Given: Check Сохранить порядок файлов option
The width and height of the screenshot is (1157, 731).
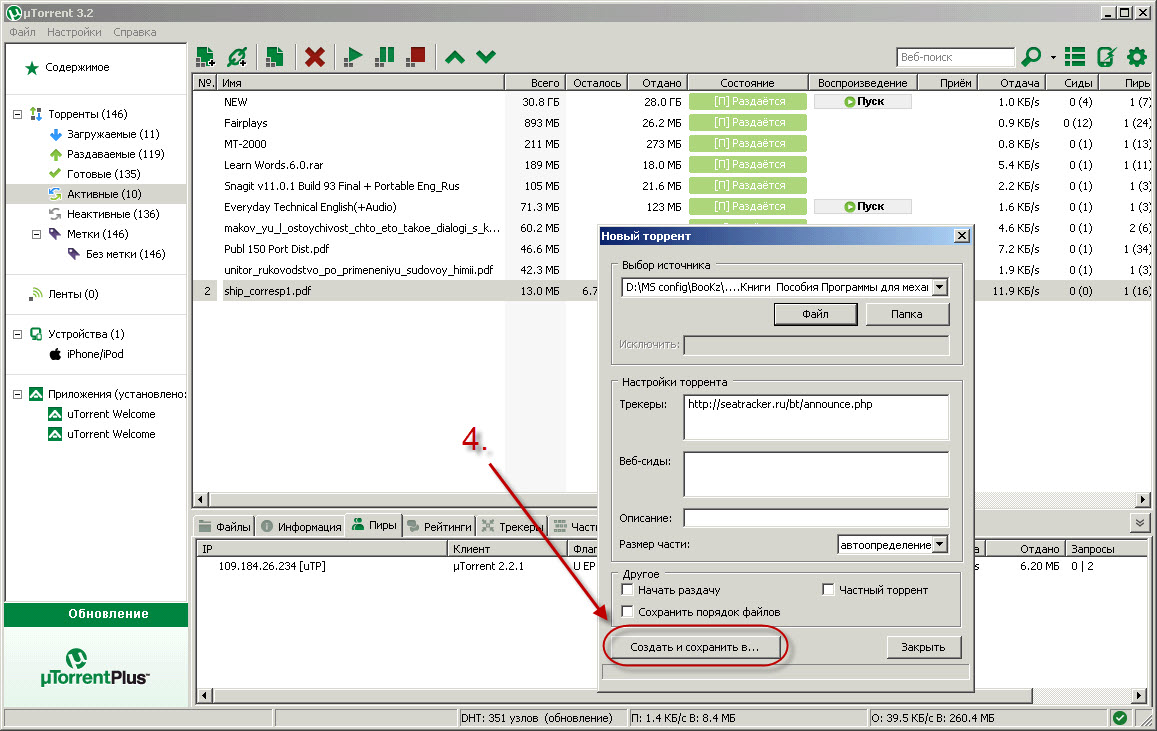Looking at the screenshot, I should pyautogui.click(x=627, y=611).
